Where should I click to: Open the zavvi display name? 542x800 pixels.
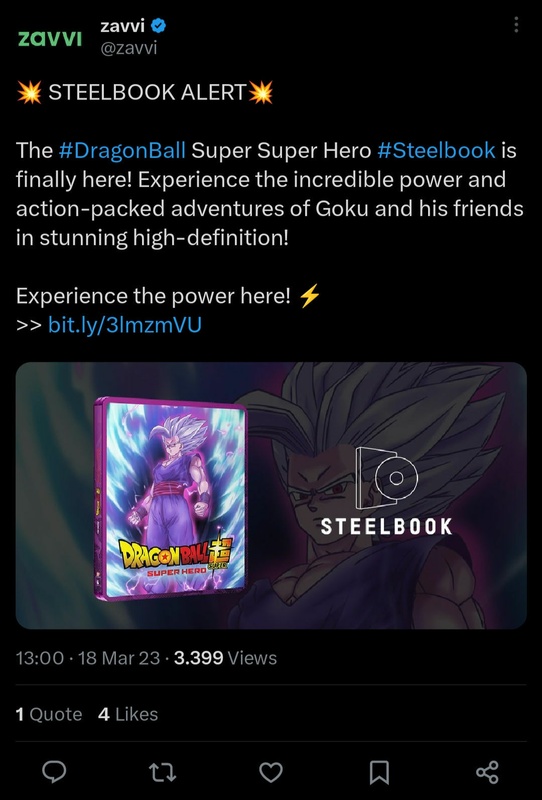[122, 25]
